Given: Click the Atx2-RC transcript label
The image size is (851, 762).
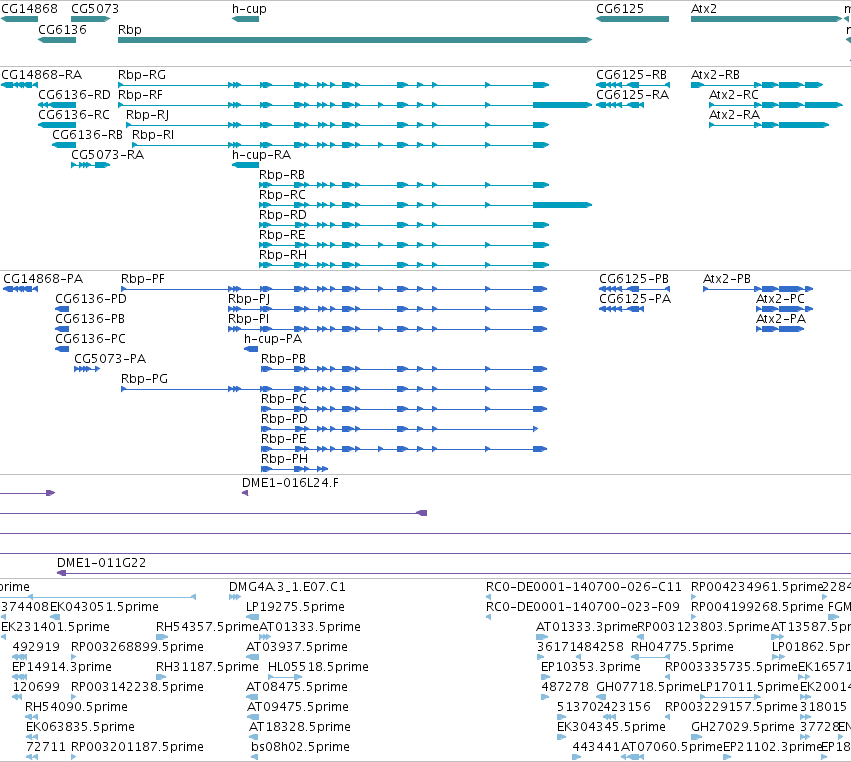Looking at the screenshot, I should (734, 94).
